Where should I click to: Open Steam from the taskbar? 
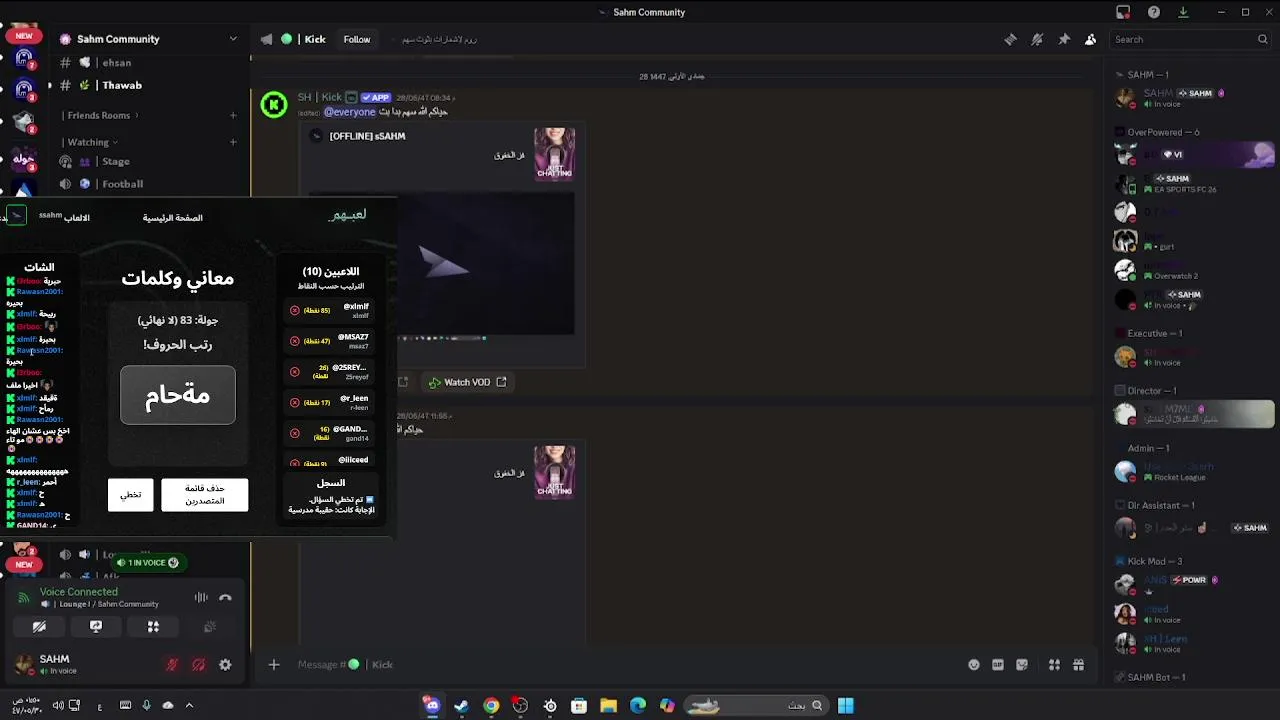tap(461, 706)
